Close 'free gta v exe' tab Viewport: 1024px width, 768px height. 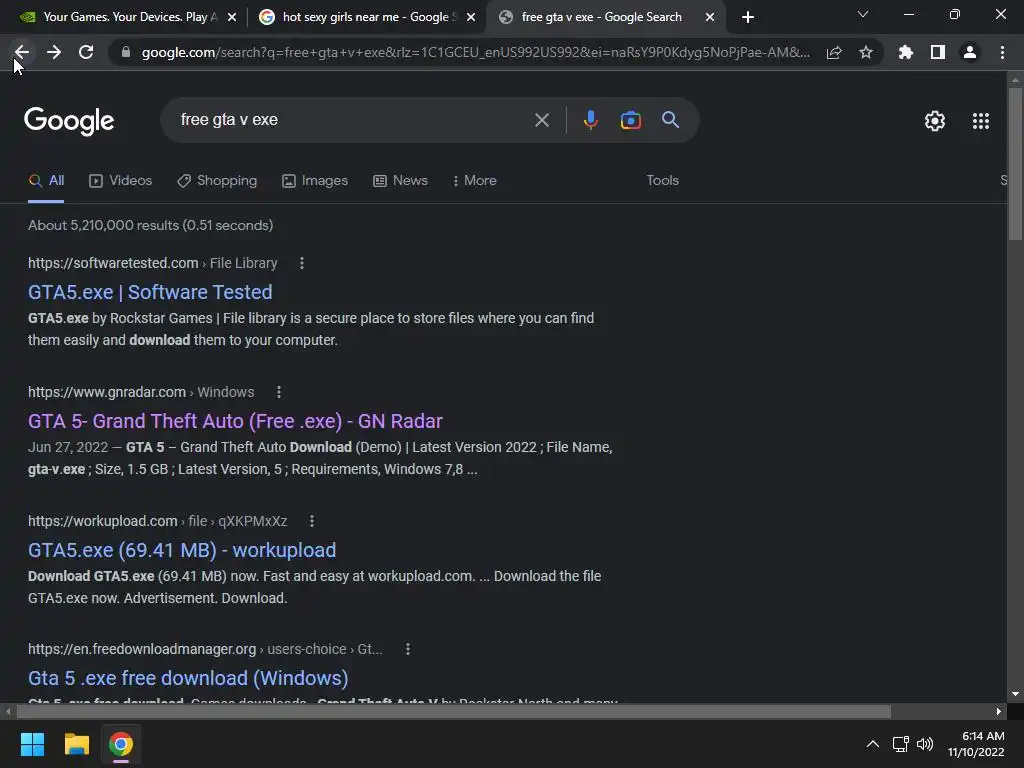pyautogui.click(x=710, y=17)
